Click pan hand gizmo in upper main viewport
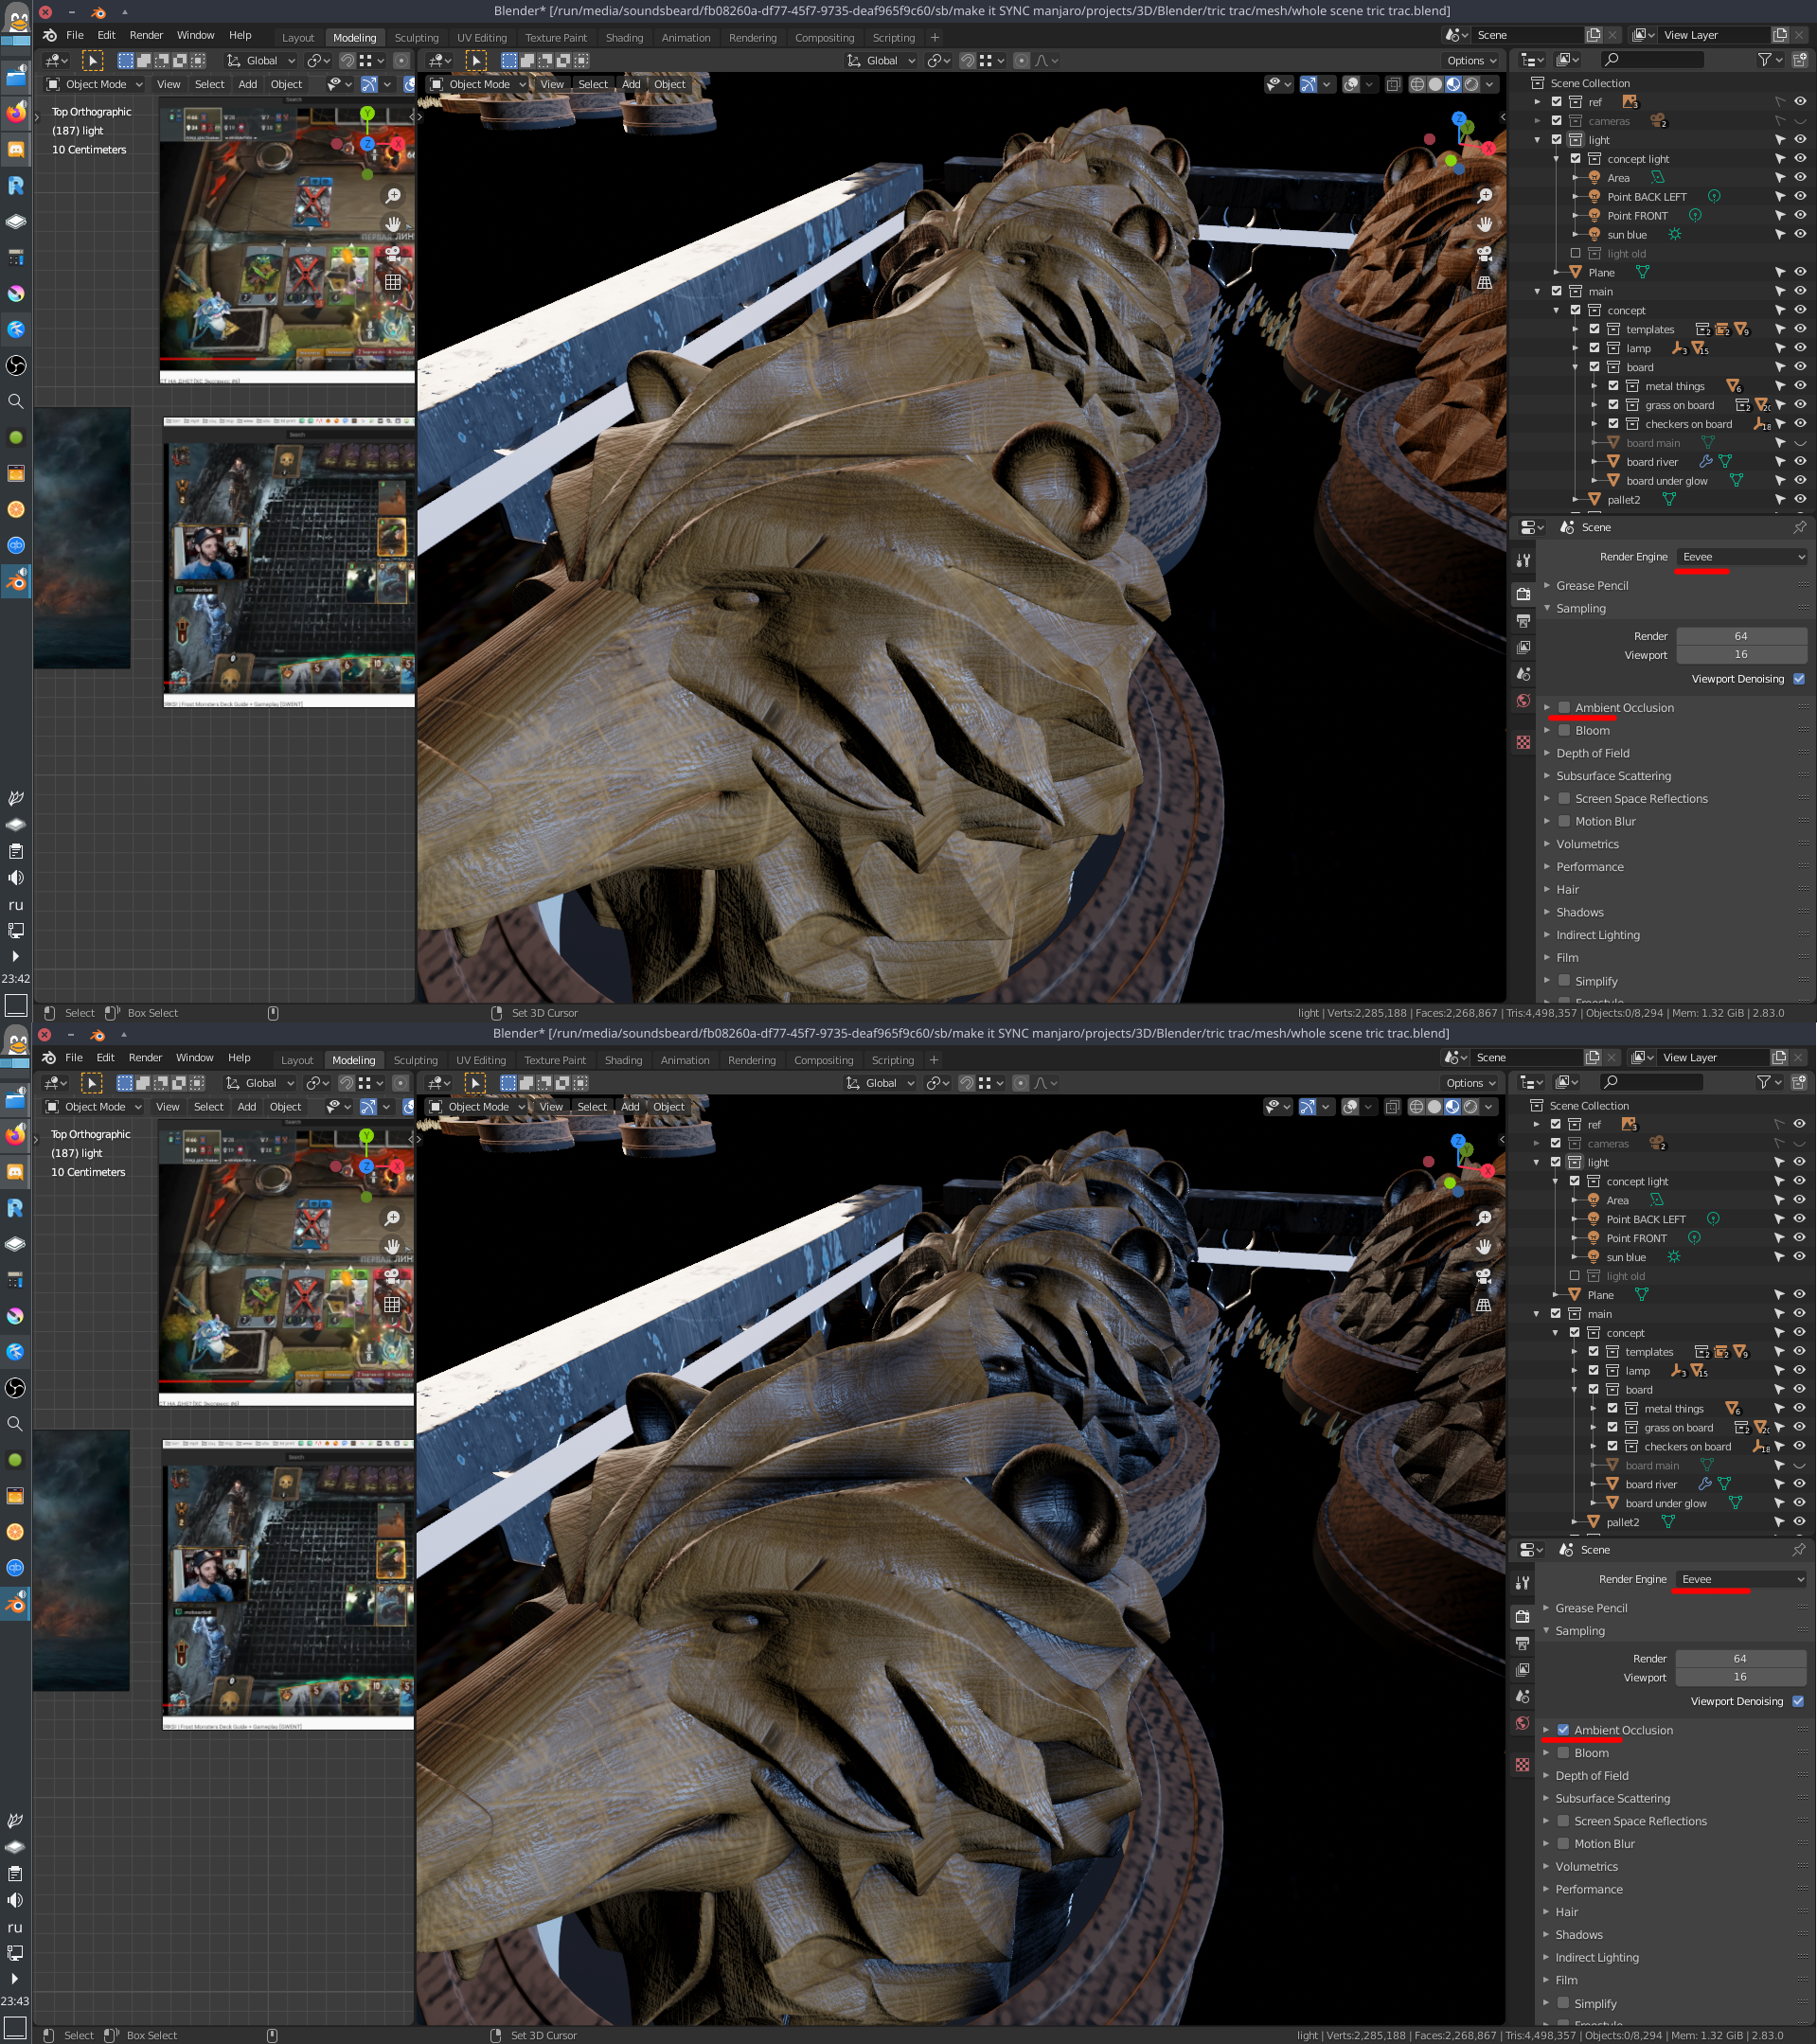Image resolution: width=1817 pixels, height=2044 pixels. [1485, 224]
